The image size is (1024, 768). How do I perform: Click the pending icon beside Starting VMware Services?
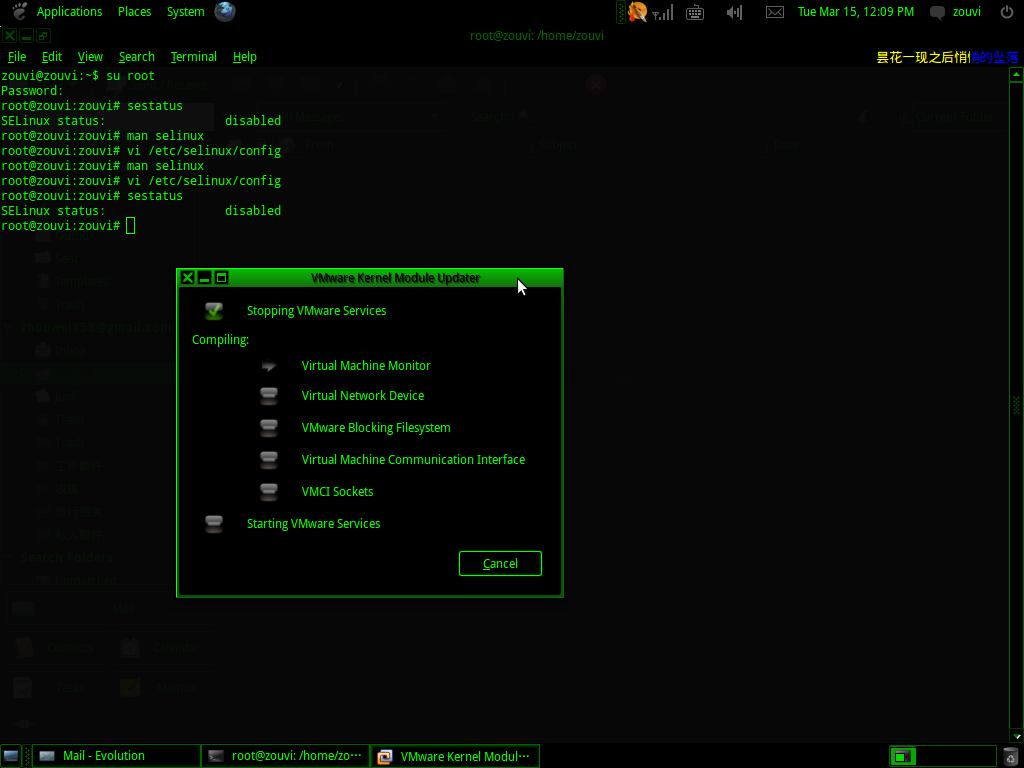pos(214,524)
